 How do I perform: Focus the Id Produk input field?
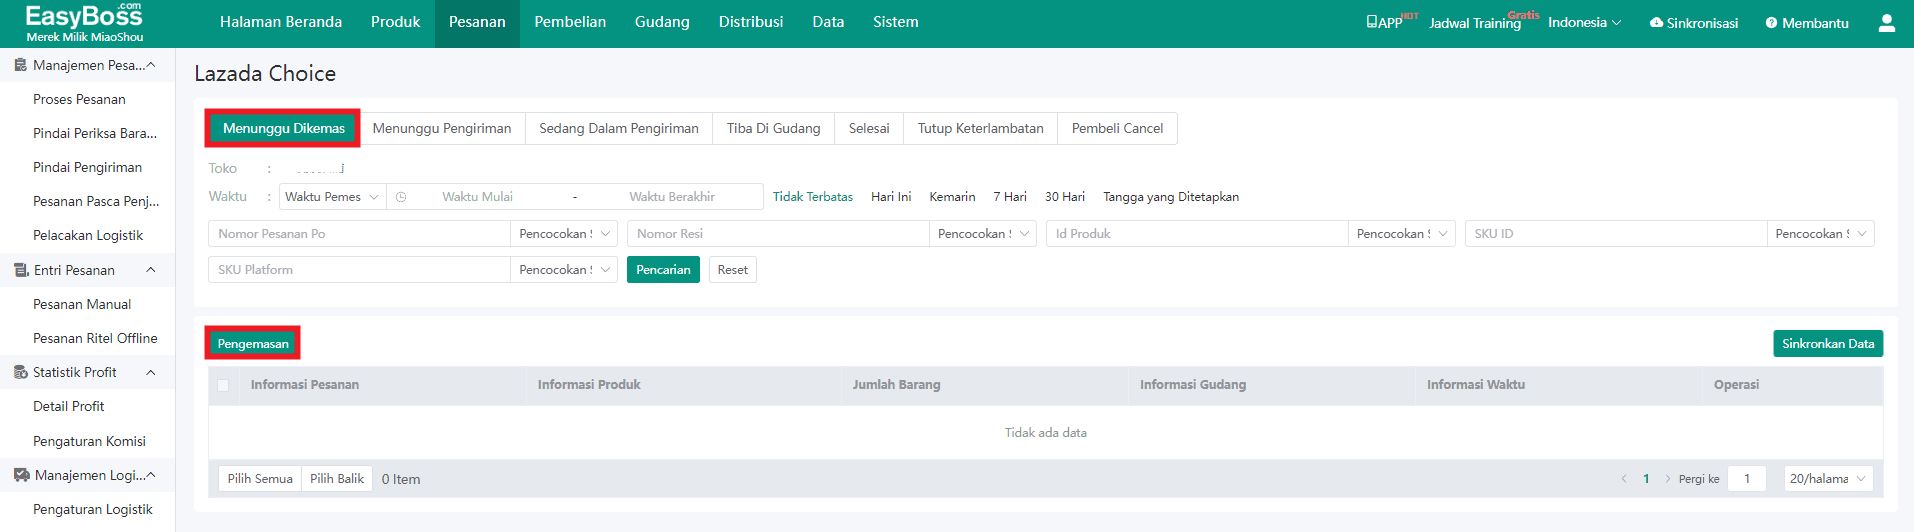1198,234
